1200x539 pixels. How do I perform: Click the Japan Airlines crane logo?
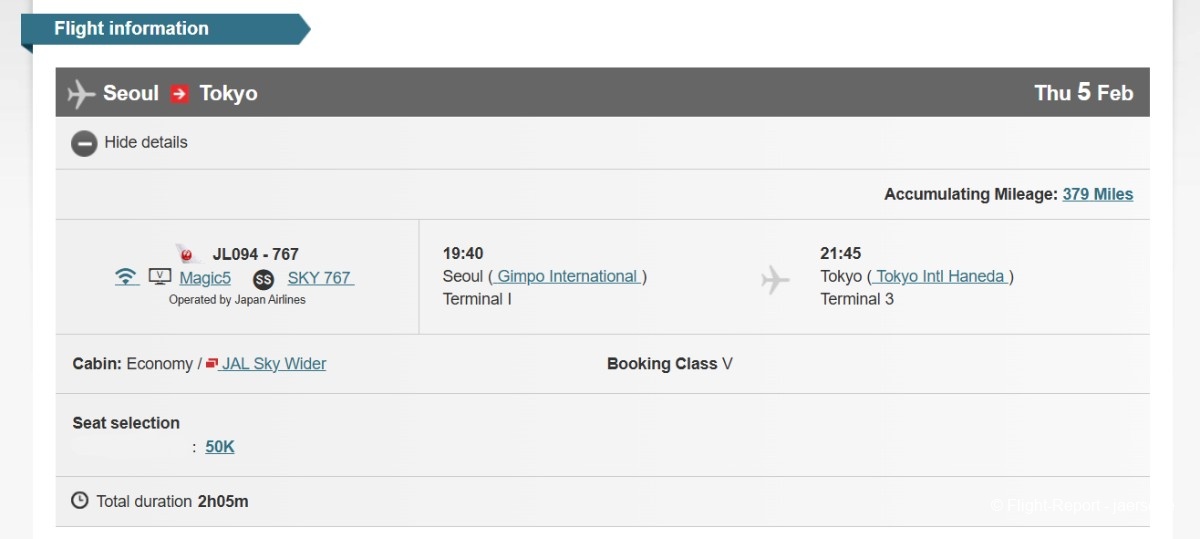click(188, 254)
